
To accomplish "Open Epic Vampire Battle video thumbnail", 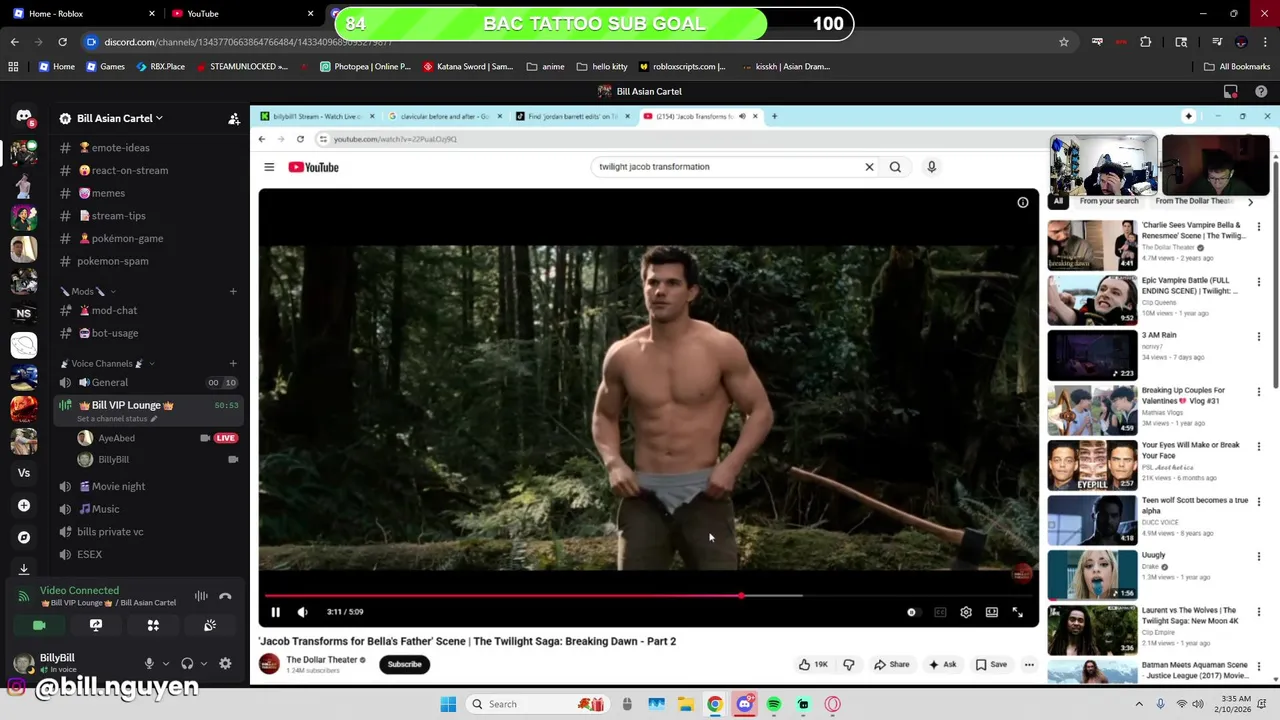I will pyautogui.click(x=1092, y=300).
